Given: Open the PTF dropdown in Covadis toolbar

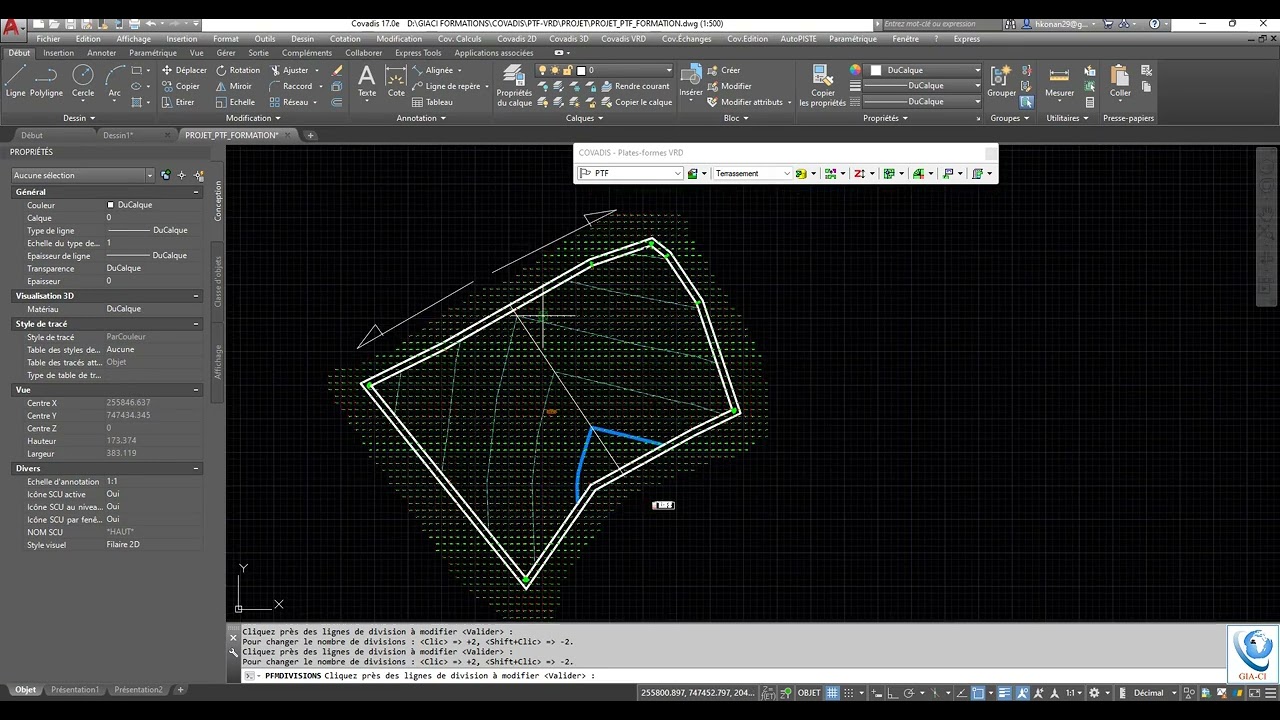Looking at the screenshot, I should point(630,173).
